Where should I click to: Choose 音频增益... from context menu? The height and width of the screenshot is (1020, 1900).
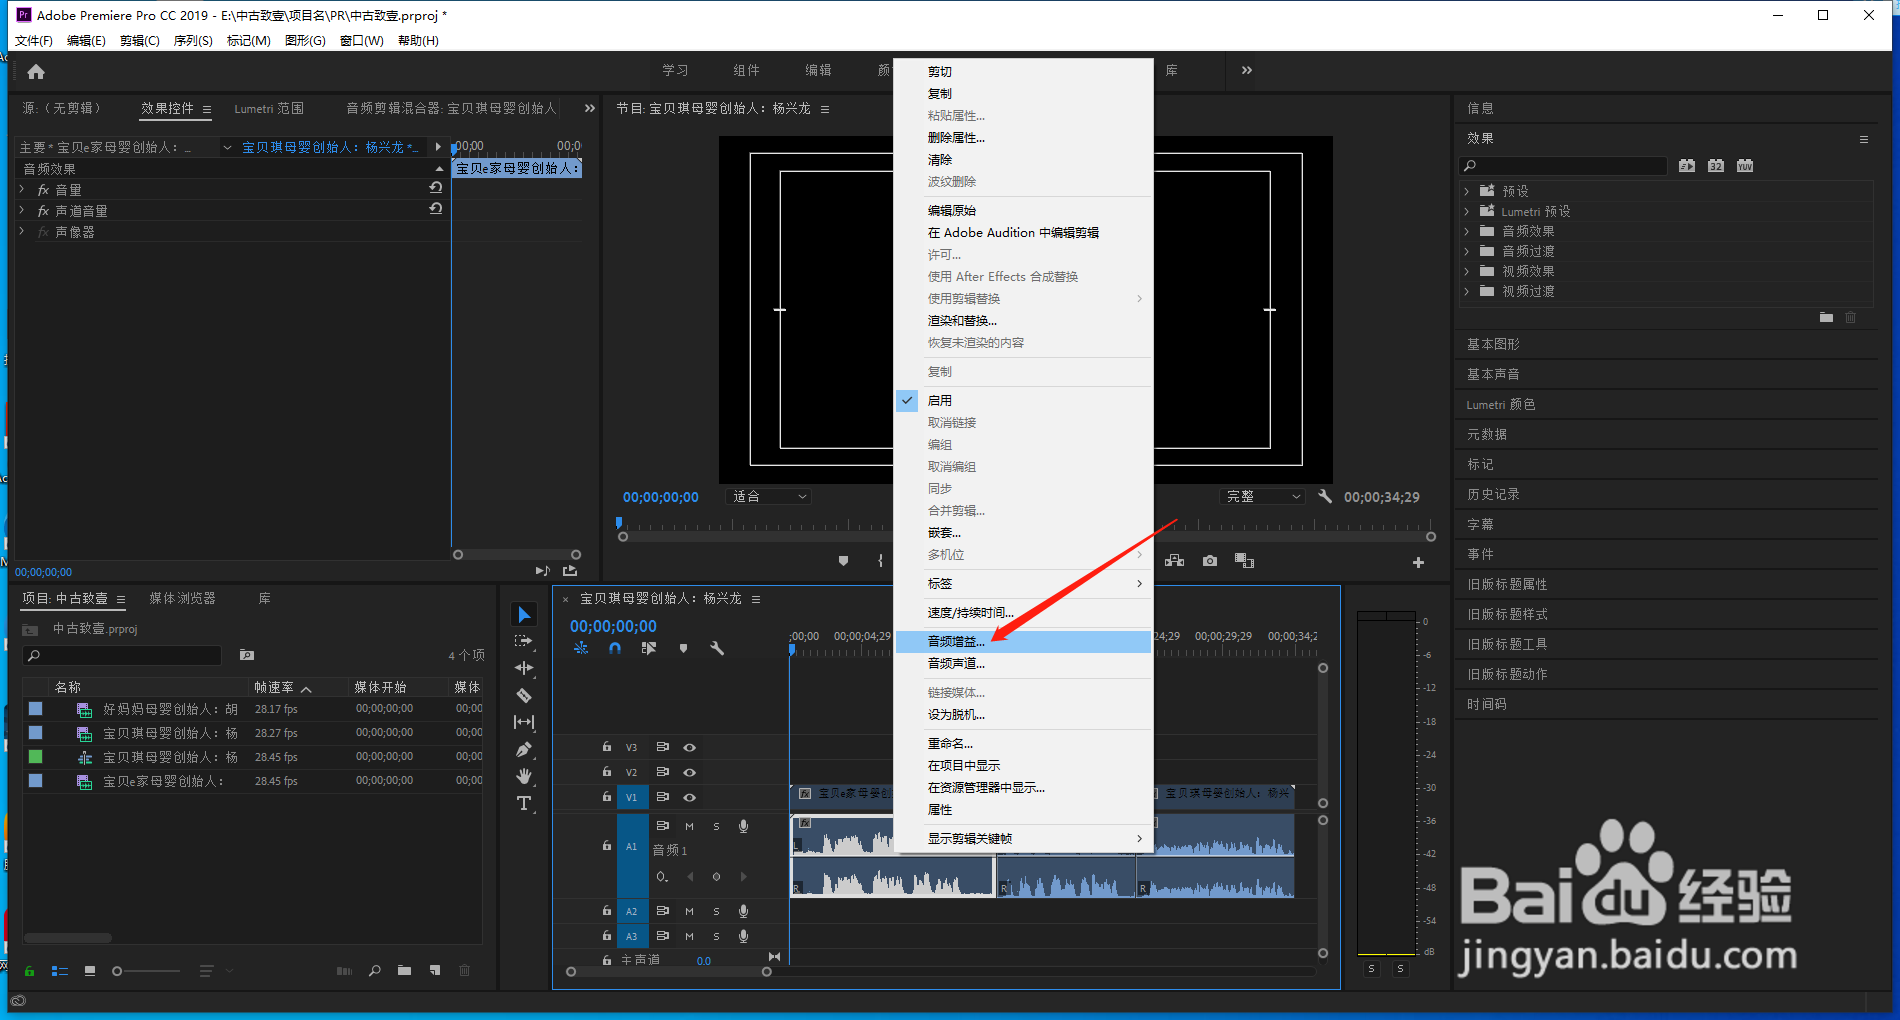[x=1023, y=641]
